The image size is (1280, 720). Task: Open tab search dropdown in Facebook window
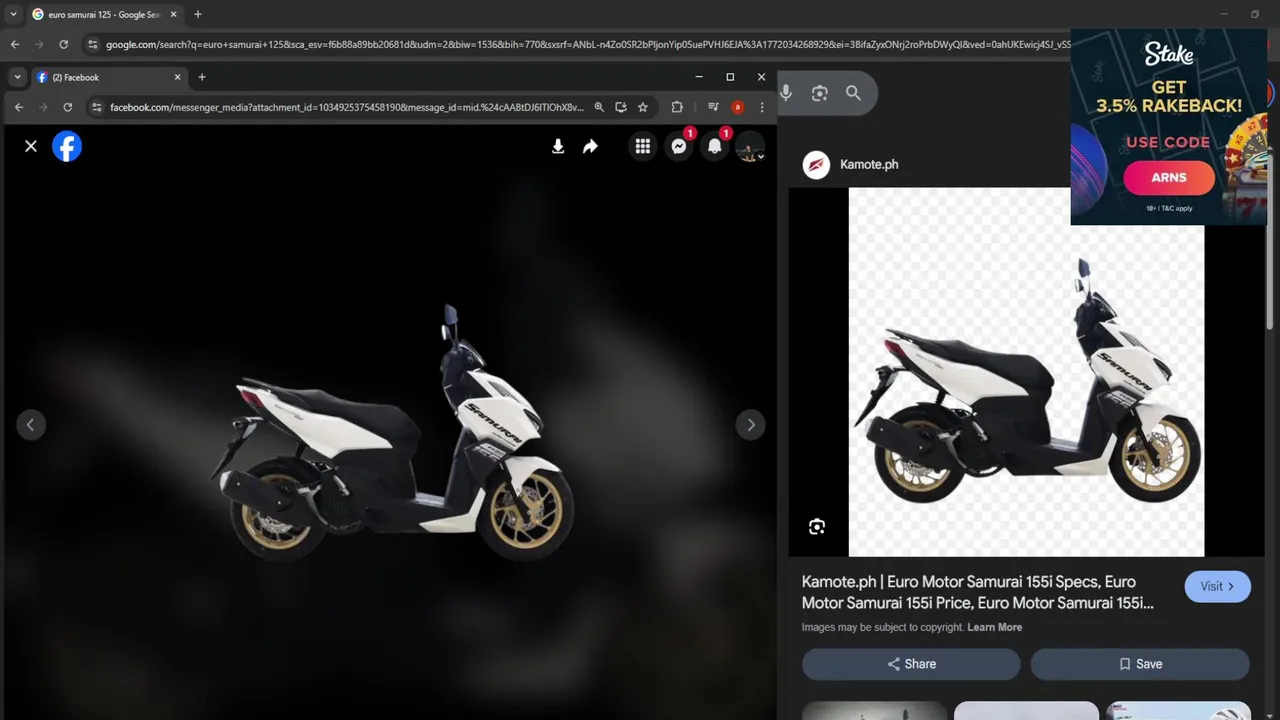[x=17, y=77]
